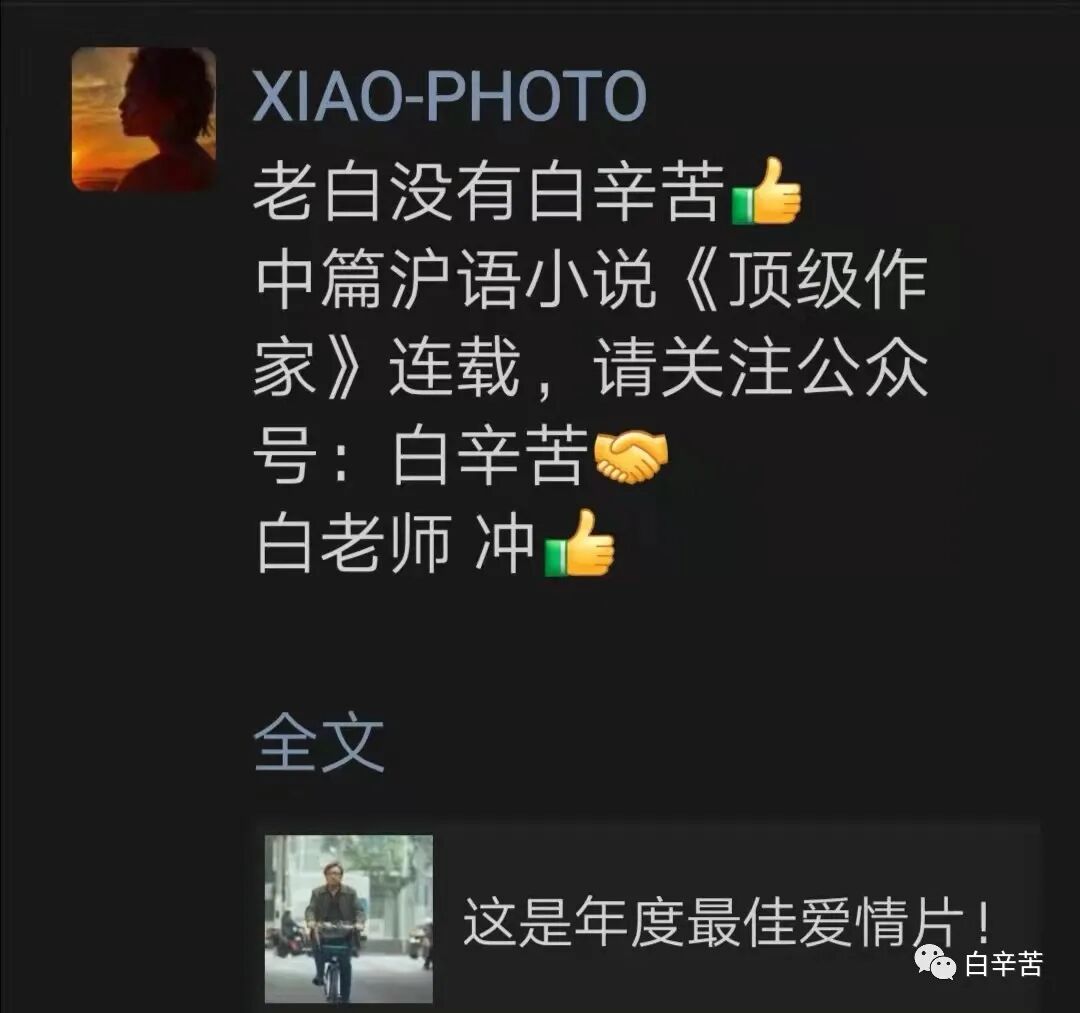The height and width of the screenshot is (1013, 1080).
Task: Click the 白辛苦 watermark text
Action: tap(1004, 963)
